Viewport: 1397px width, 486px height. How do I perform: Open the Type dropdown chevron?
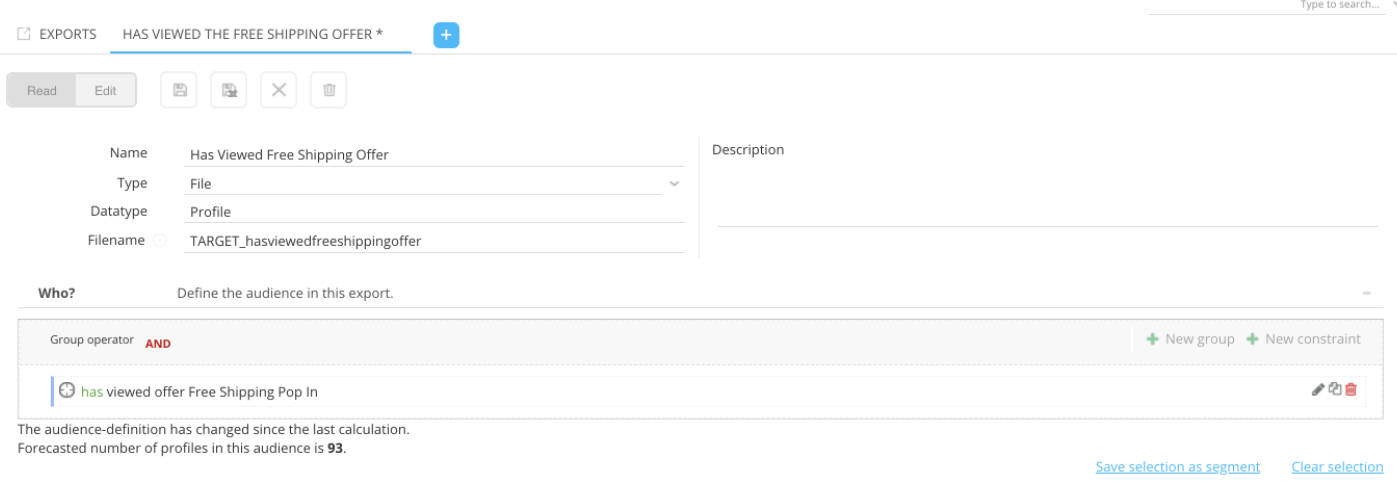(674, 184)
